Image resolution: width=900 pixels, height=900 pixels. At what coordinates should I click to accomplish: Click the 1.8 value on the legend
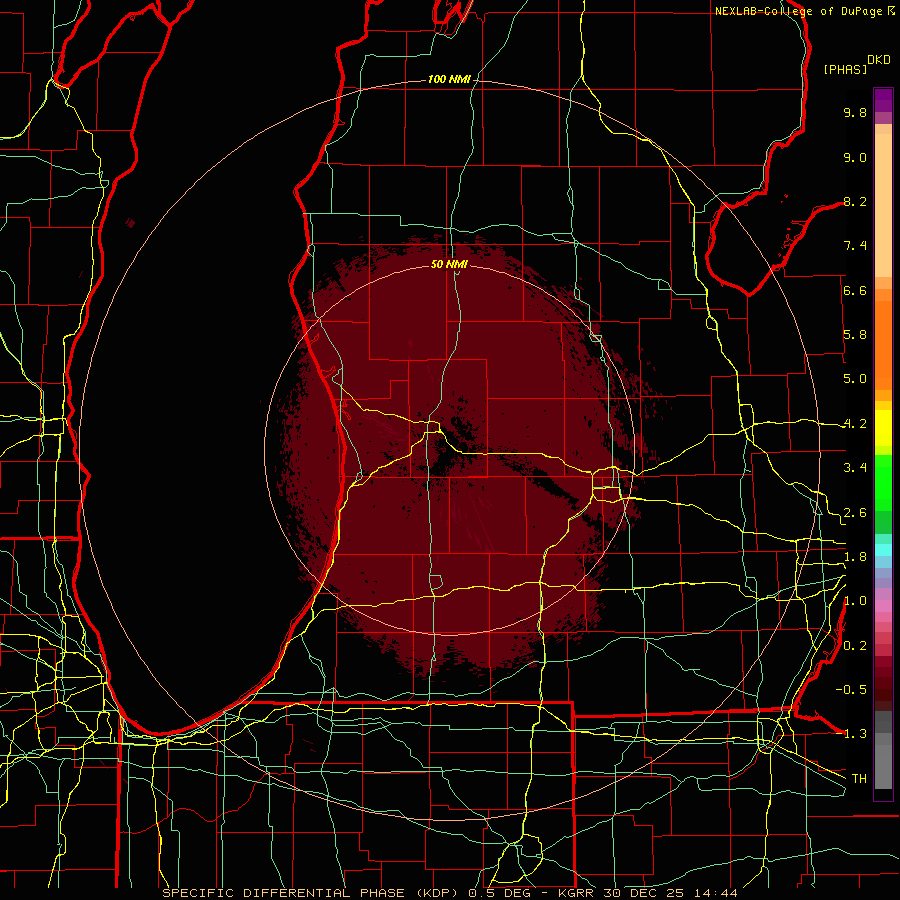(855, 557)
